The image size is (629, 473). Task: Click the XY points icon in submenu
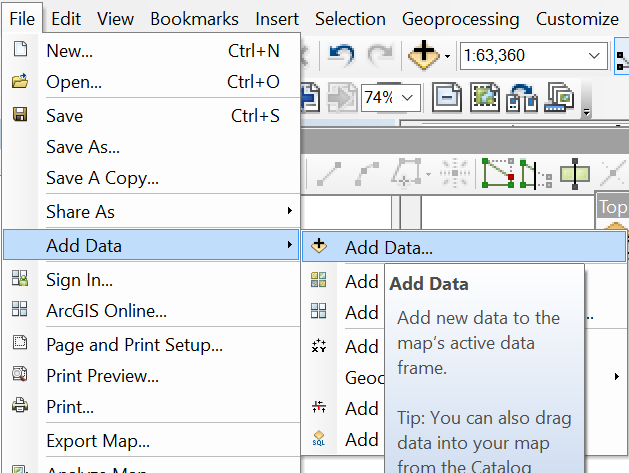319,345
